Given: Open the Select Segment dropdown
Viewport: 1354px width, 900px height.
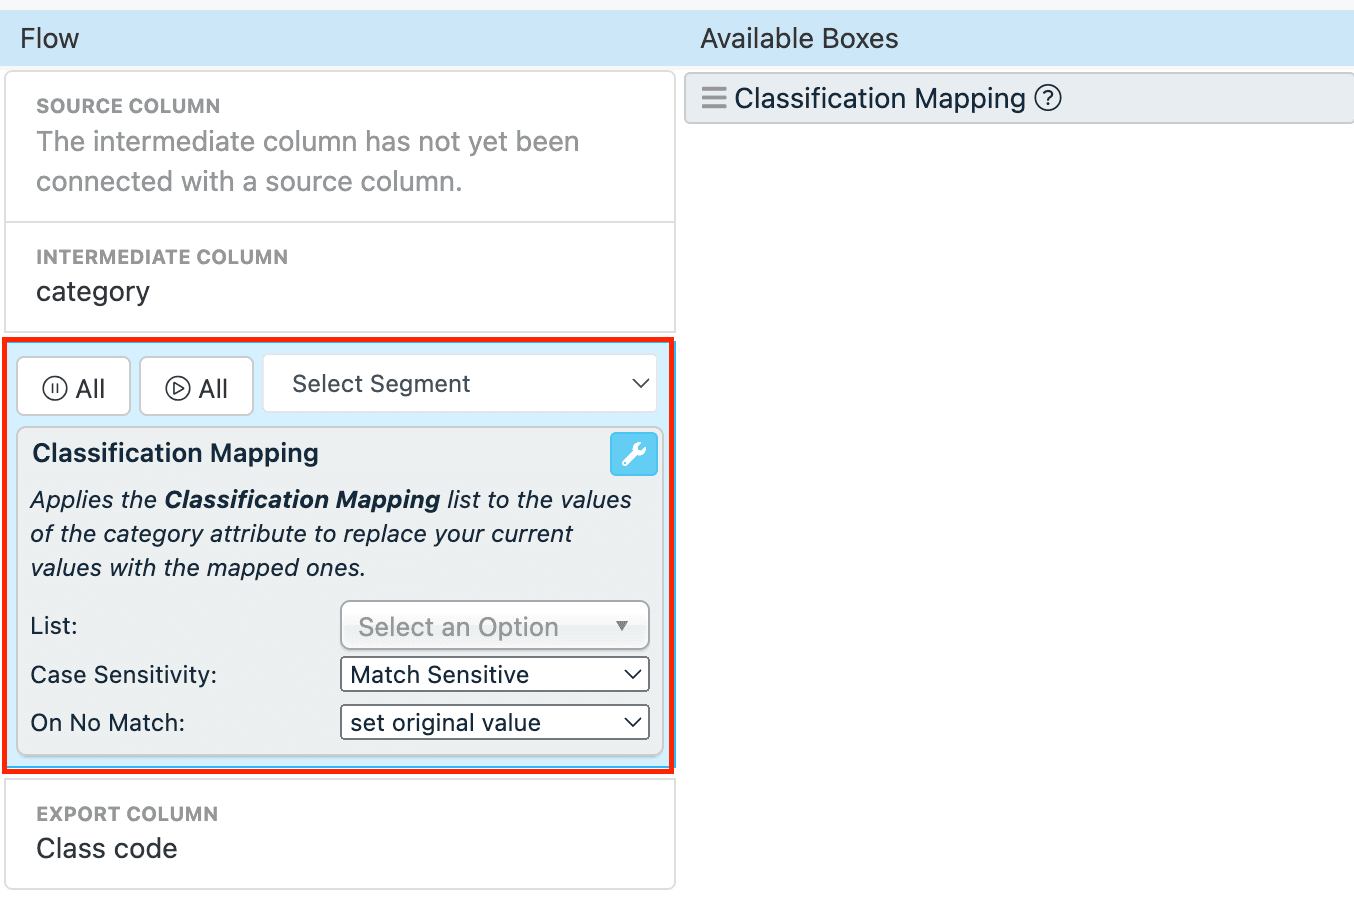Looking at the screenshot, I should [x=460, y=384].
